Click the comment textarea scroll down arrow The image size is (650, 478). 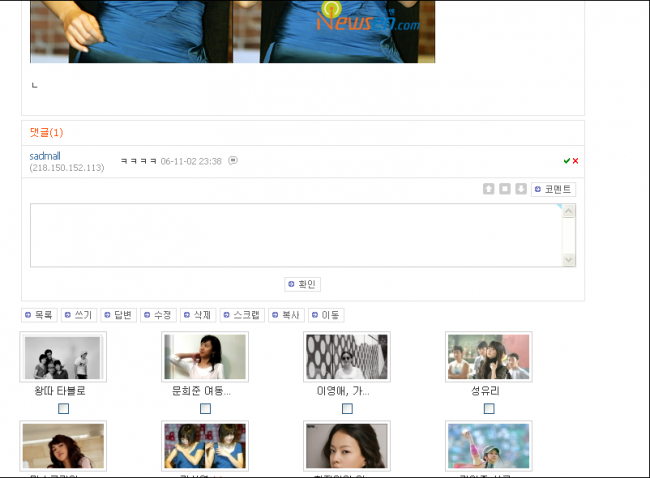[569, 260]
